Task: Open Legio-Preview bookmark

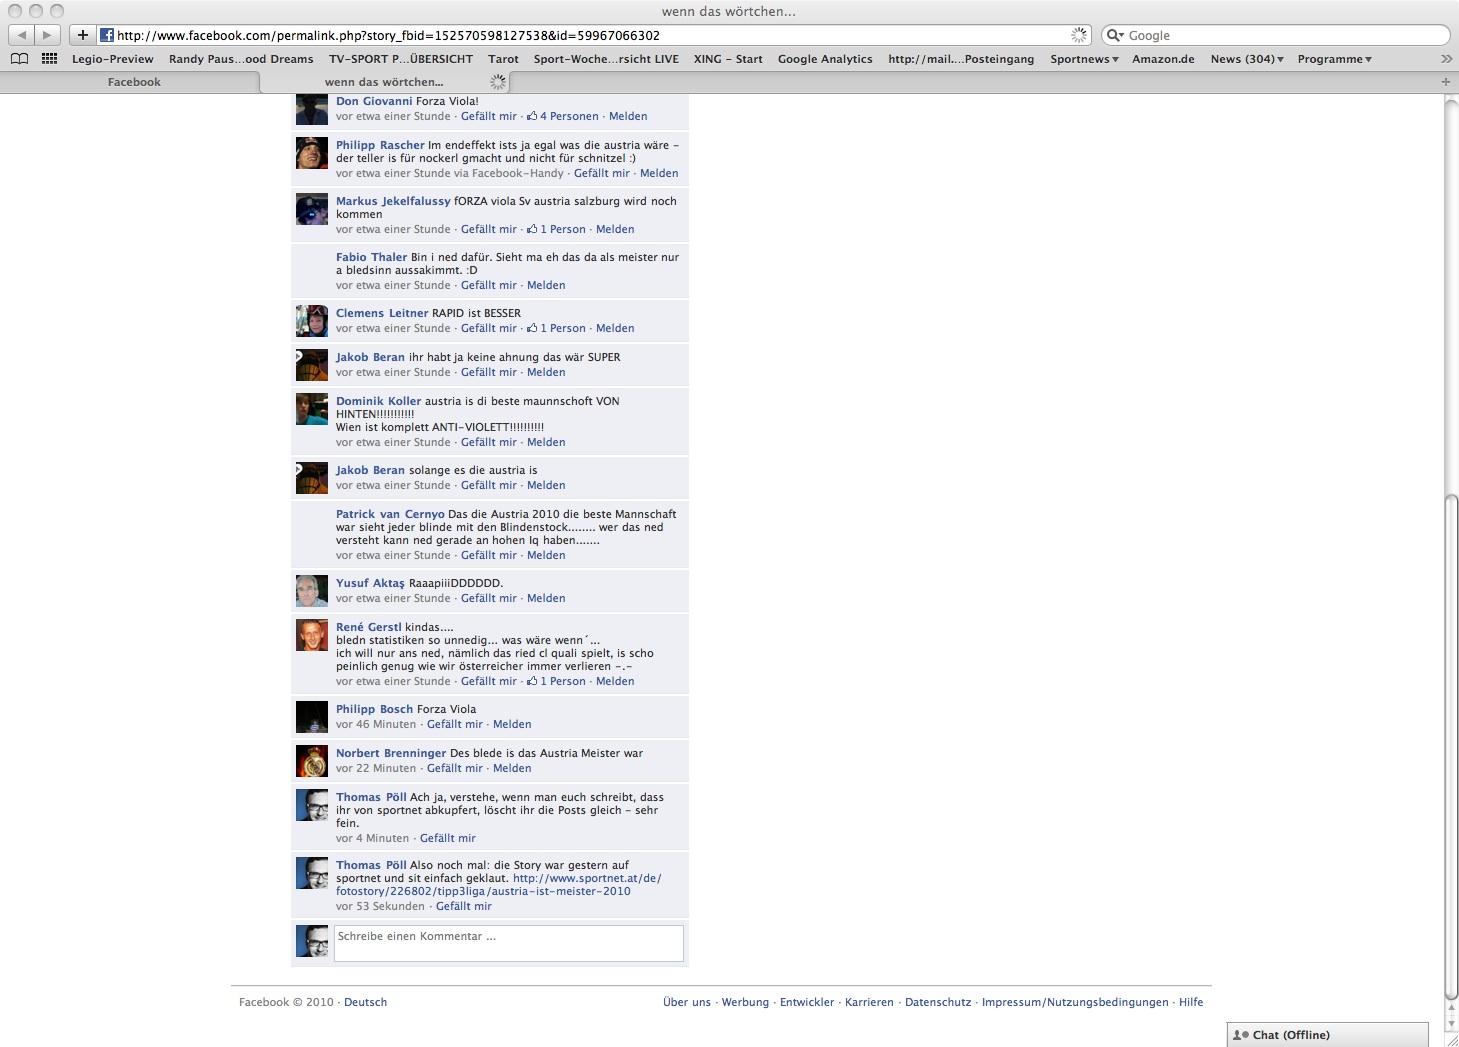Action: [x=113, y=59]
